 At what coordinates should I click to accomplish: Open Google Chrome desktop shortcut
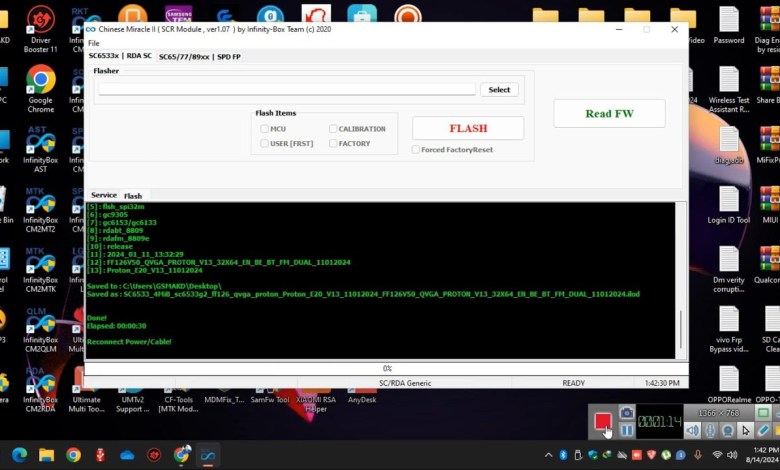(41, 84)
